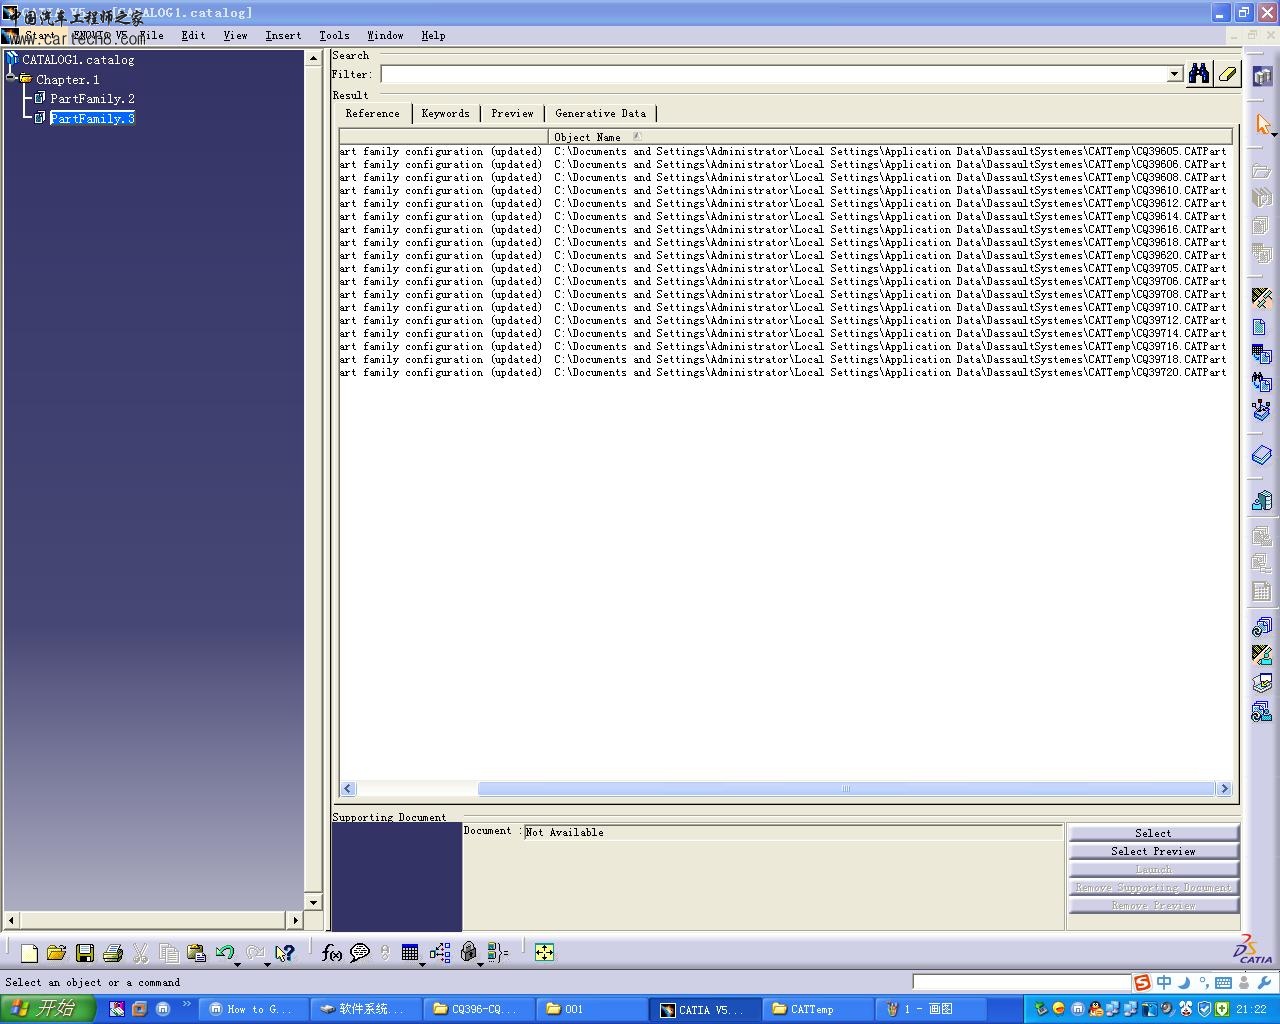This screenshot has width=1280, height=1024.
Task: Click the What's This help icon
Action: 285,953
